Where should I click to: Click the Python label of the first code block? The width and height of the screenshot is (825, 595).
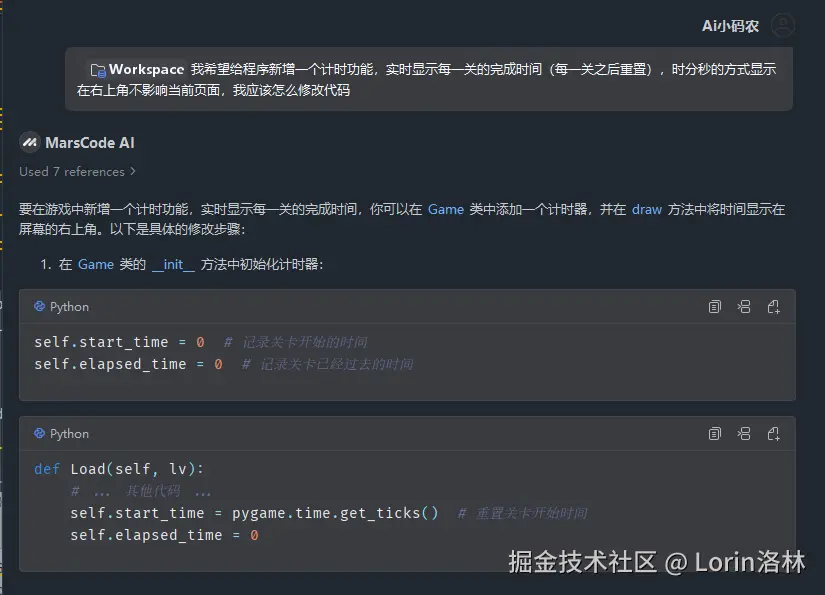pyautogui.click(x=69, y=307)
